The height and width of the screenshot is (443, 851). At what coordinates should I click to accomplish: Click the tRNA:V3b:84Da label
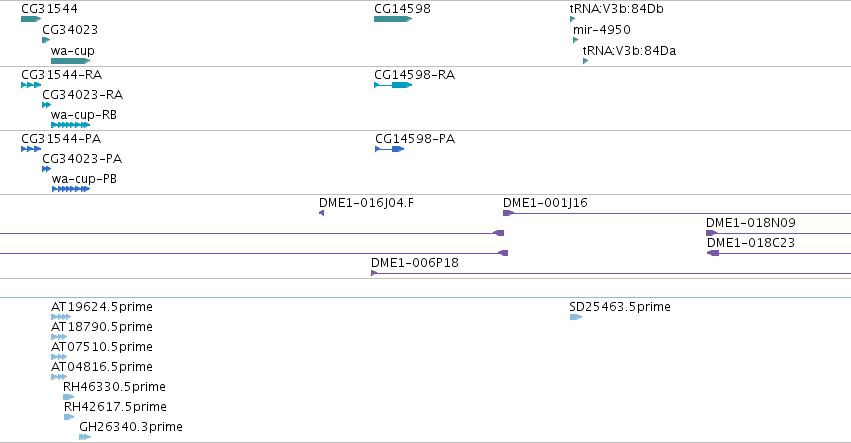click(630, 50)
